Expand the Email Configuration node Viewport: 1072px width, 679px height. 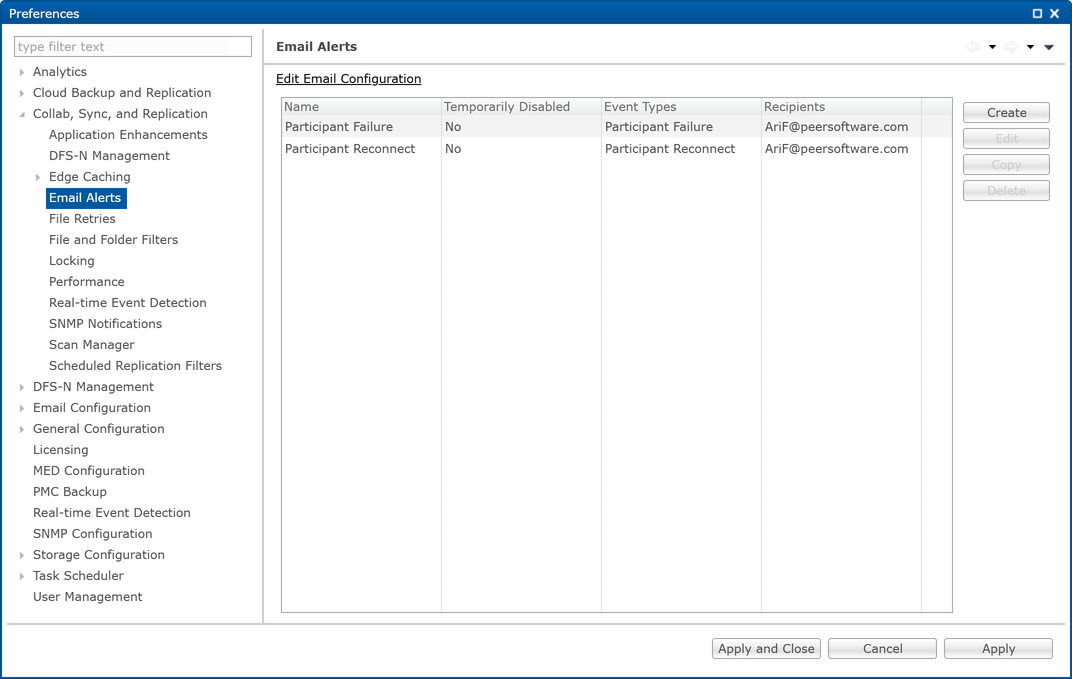pyautogui.click(x=22, y=408)
